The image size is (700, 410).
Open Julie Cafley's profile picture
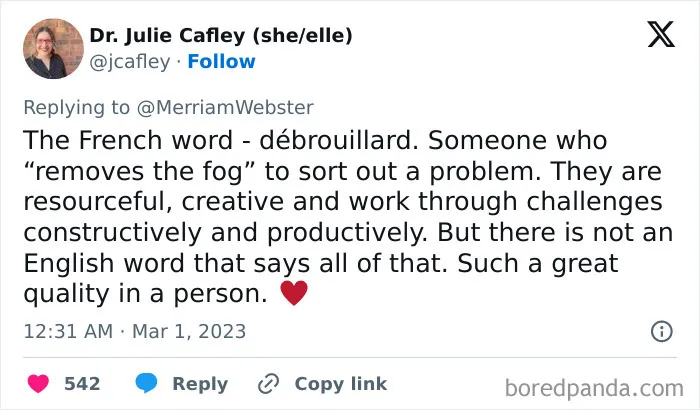53,48
